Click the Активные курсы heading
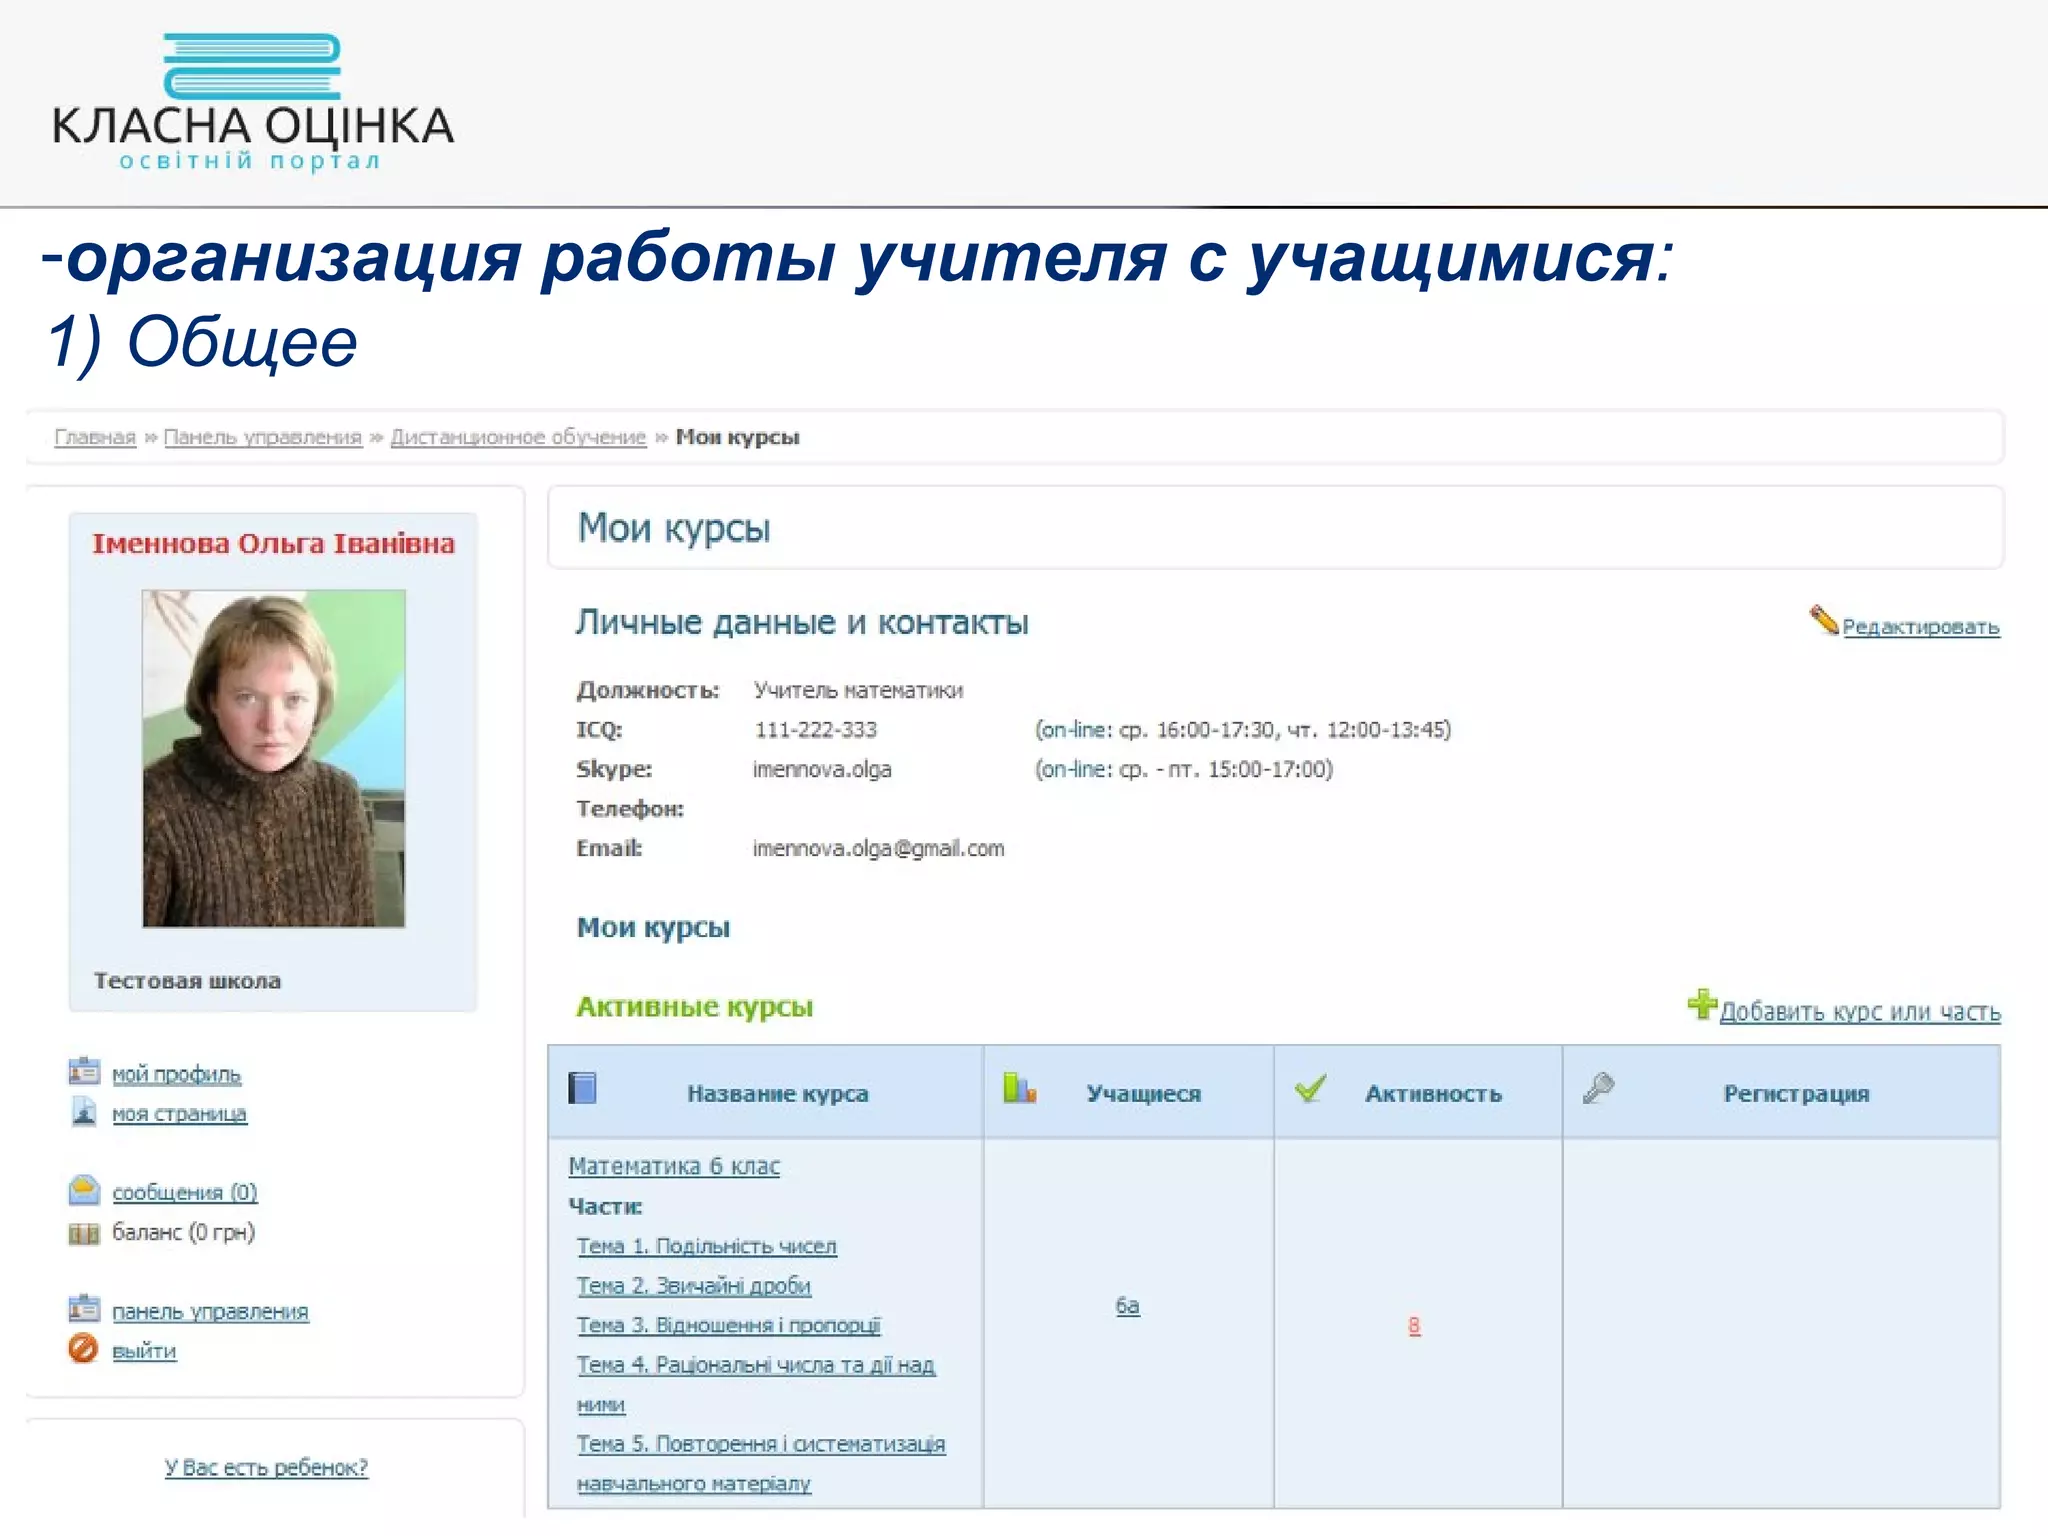The width and height of the screenshot is (2048, 1536). click(x=694, y=1007)
